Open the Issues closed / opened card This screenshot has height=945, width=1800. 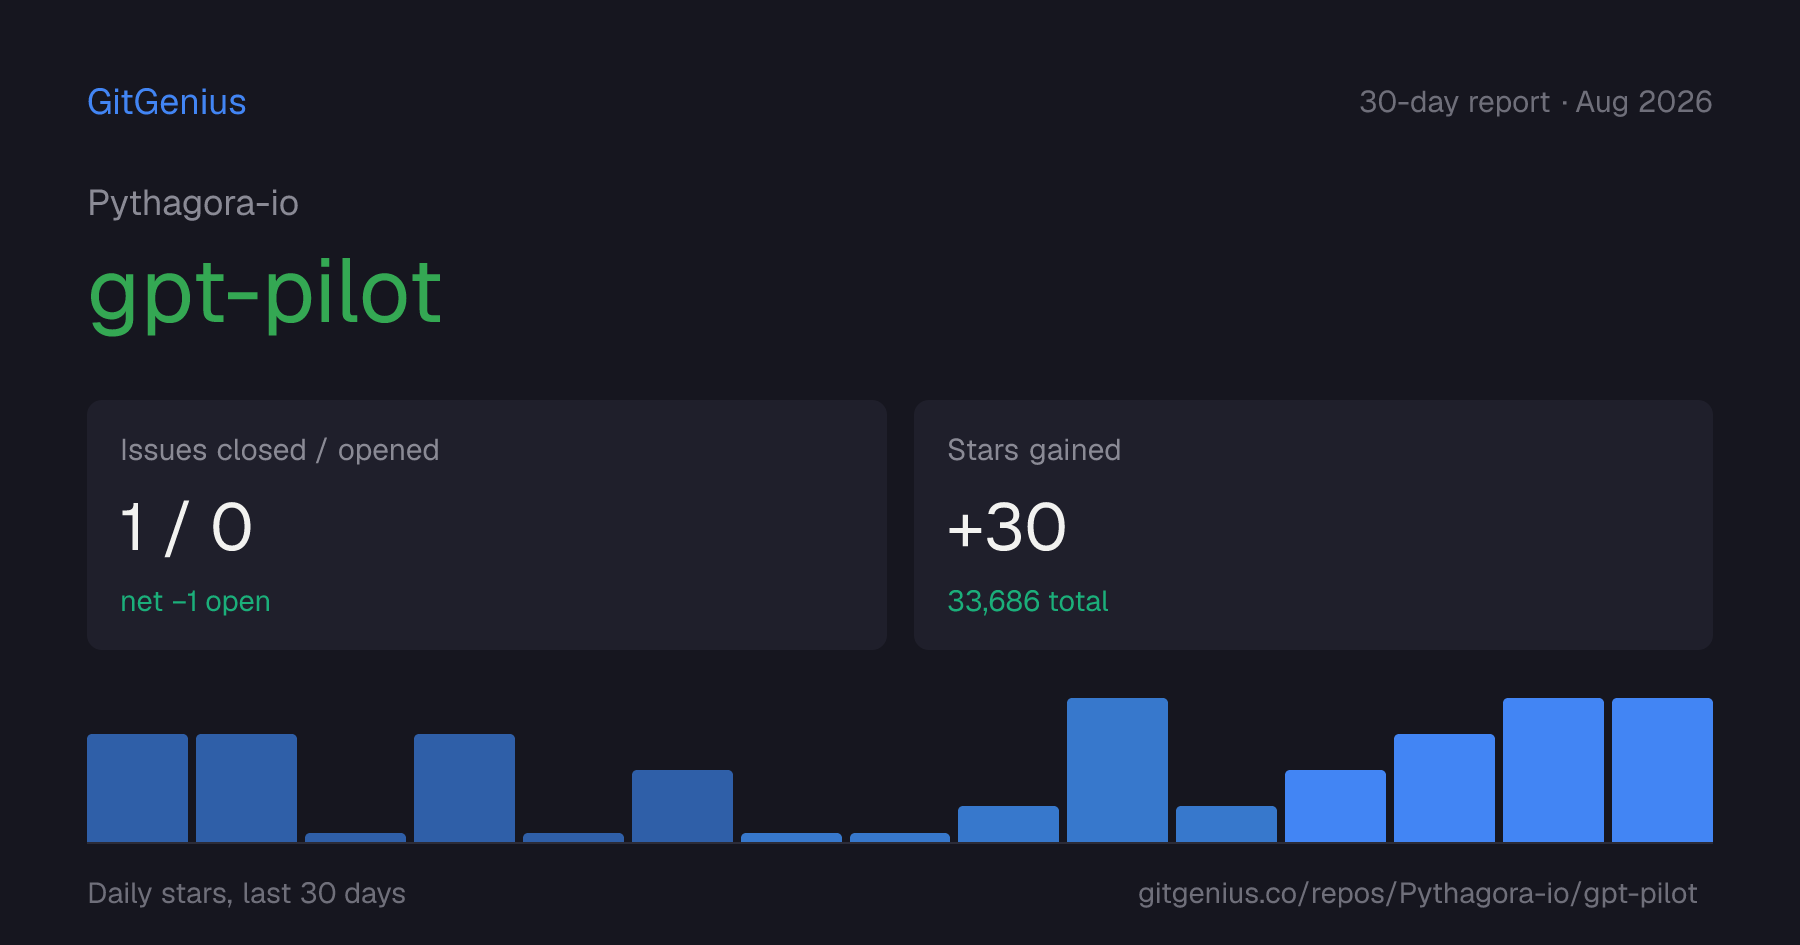(487, 525)
